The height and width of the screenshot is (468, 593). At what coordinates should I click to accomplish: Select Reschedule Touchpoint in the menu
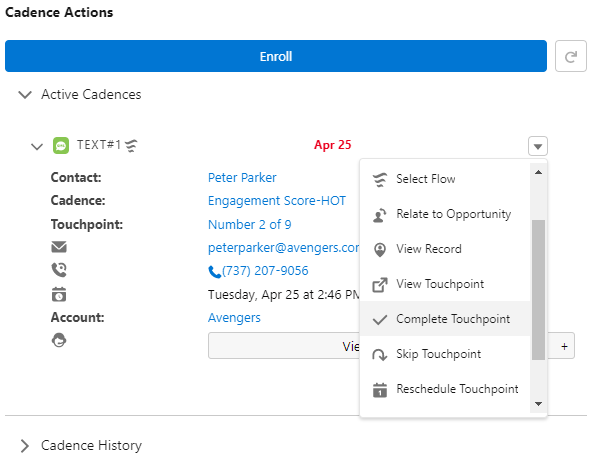tap(445, 389)
